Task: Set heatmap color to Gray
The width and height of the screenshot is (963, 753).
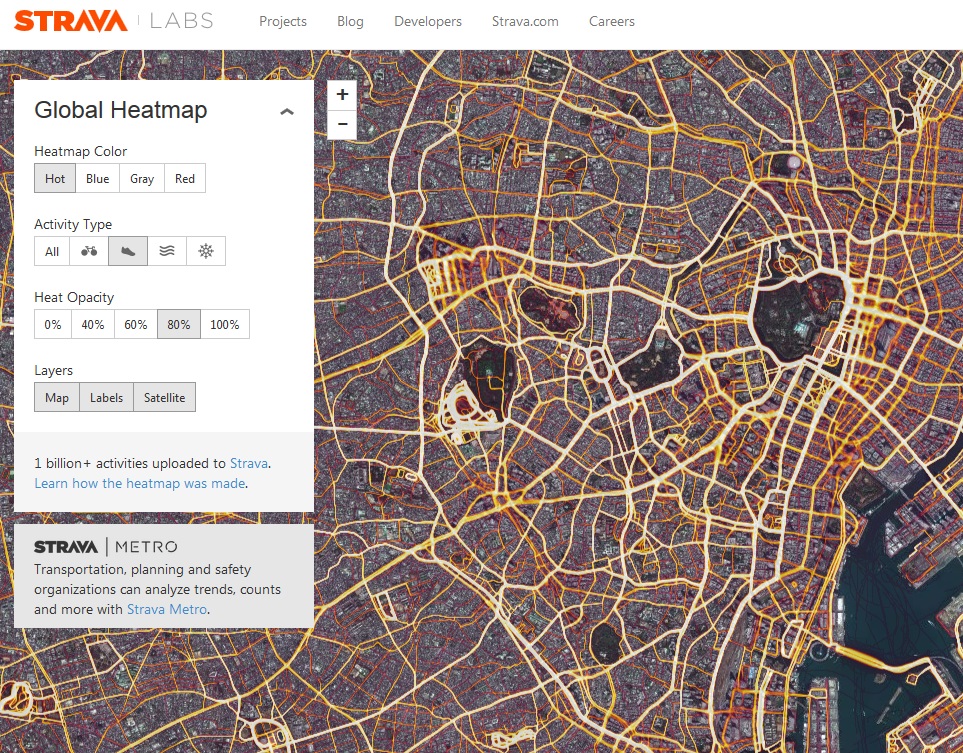Action: tap(142, 178)
